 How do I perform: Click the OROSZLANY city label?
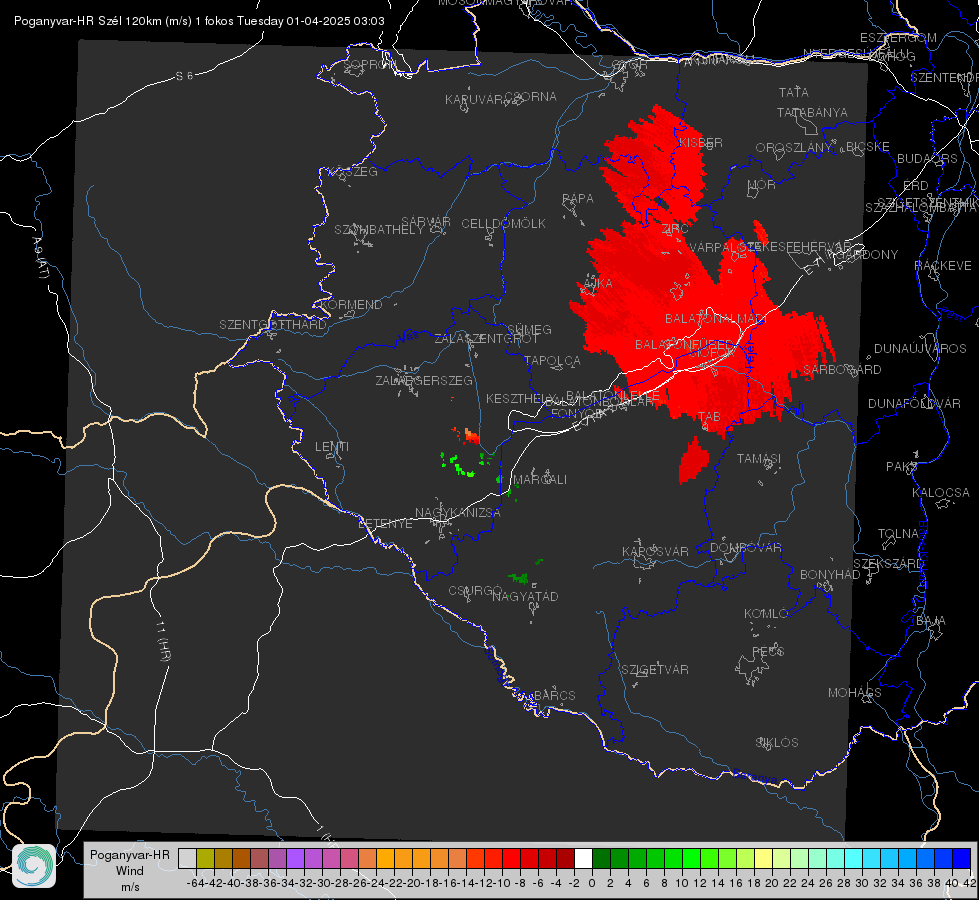coord(794,148)
